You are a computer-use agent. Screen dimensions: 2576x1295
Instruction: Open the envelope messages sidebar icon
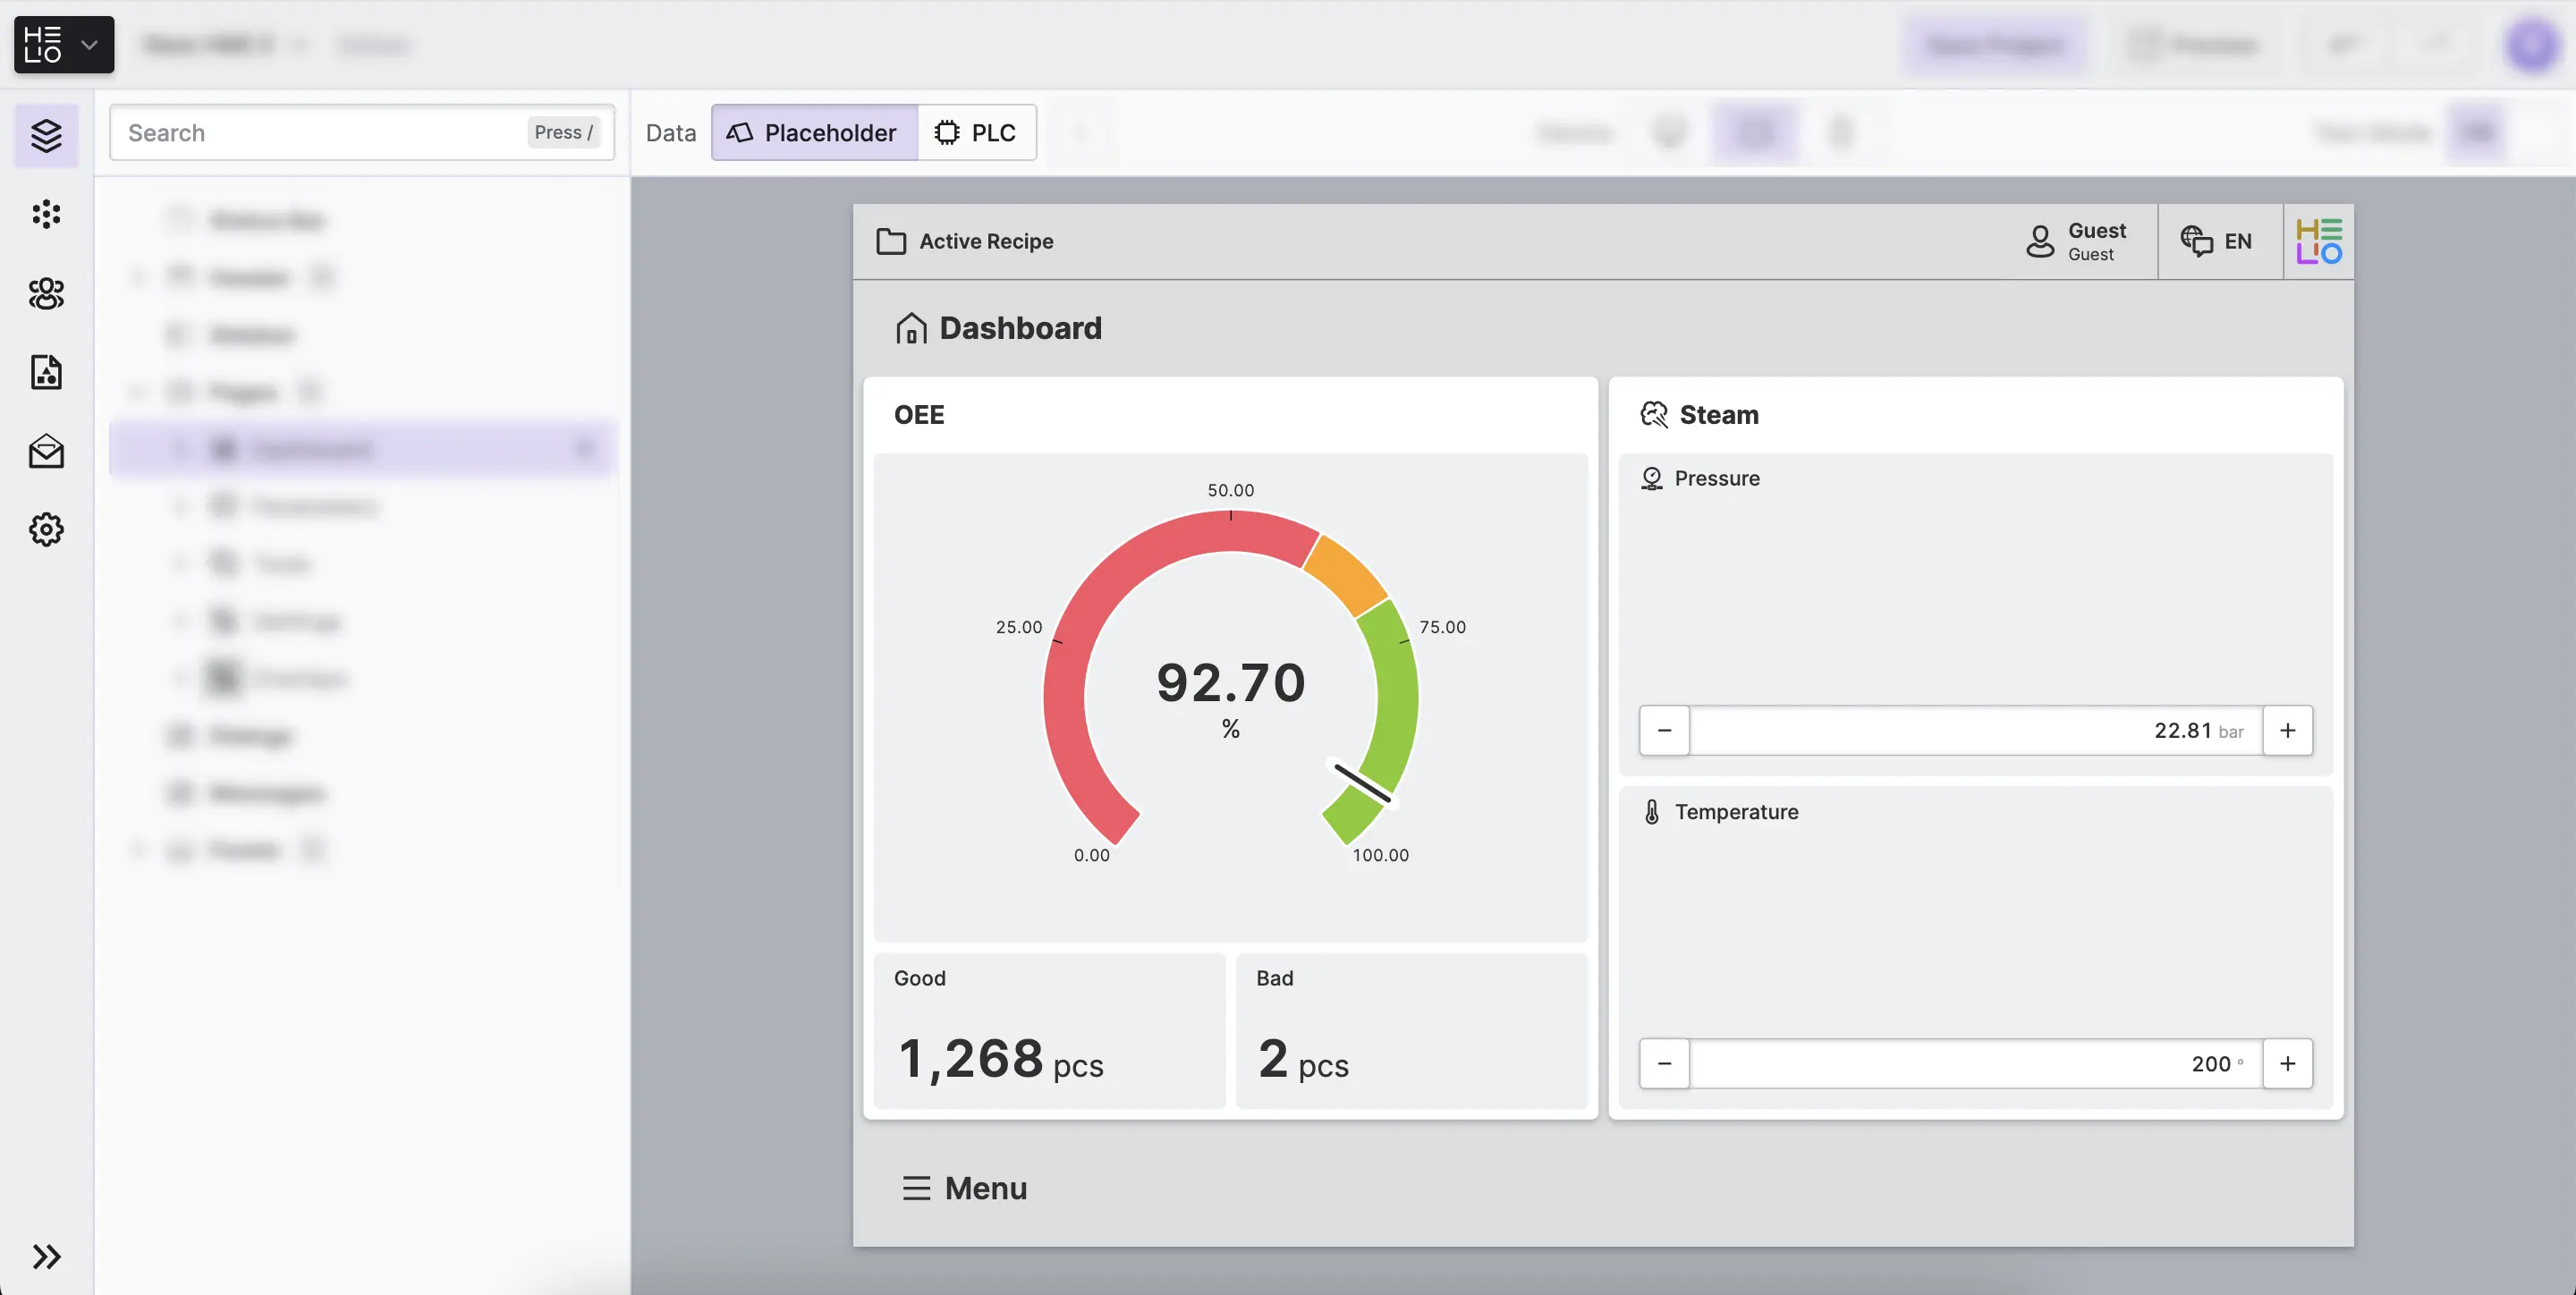[x=46, y=451]
